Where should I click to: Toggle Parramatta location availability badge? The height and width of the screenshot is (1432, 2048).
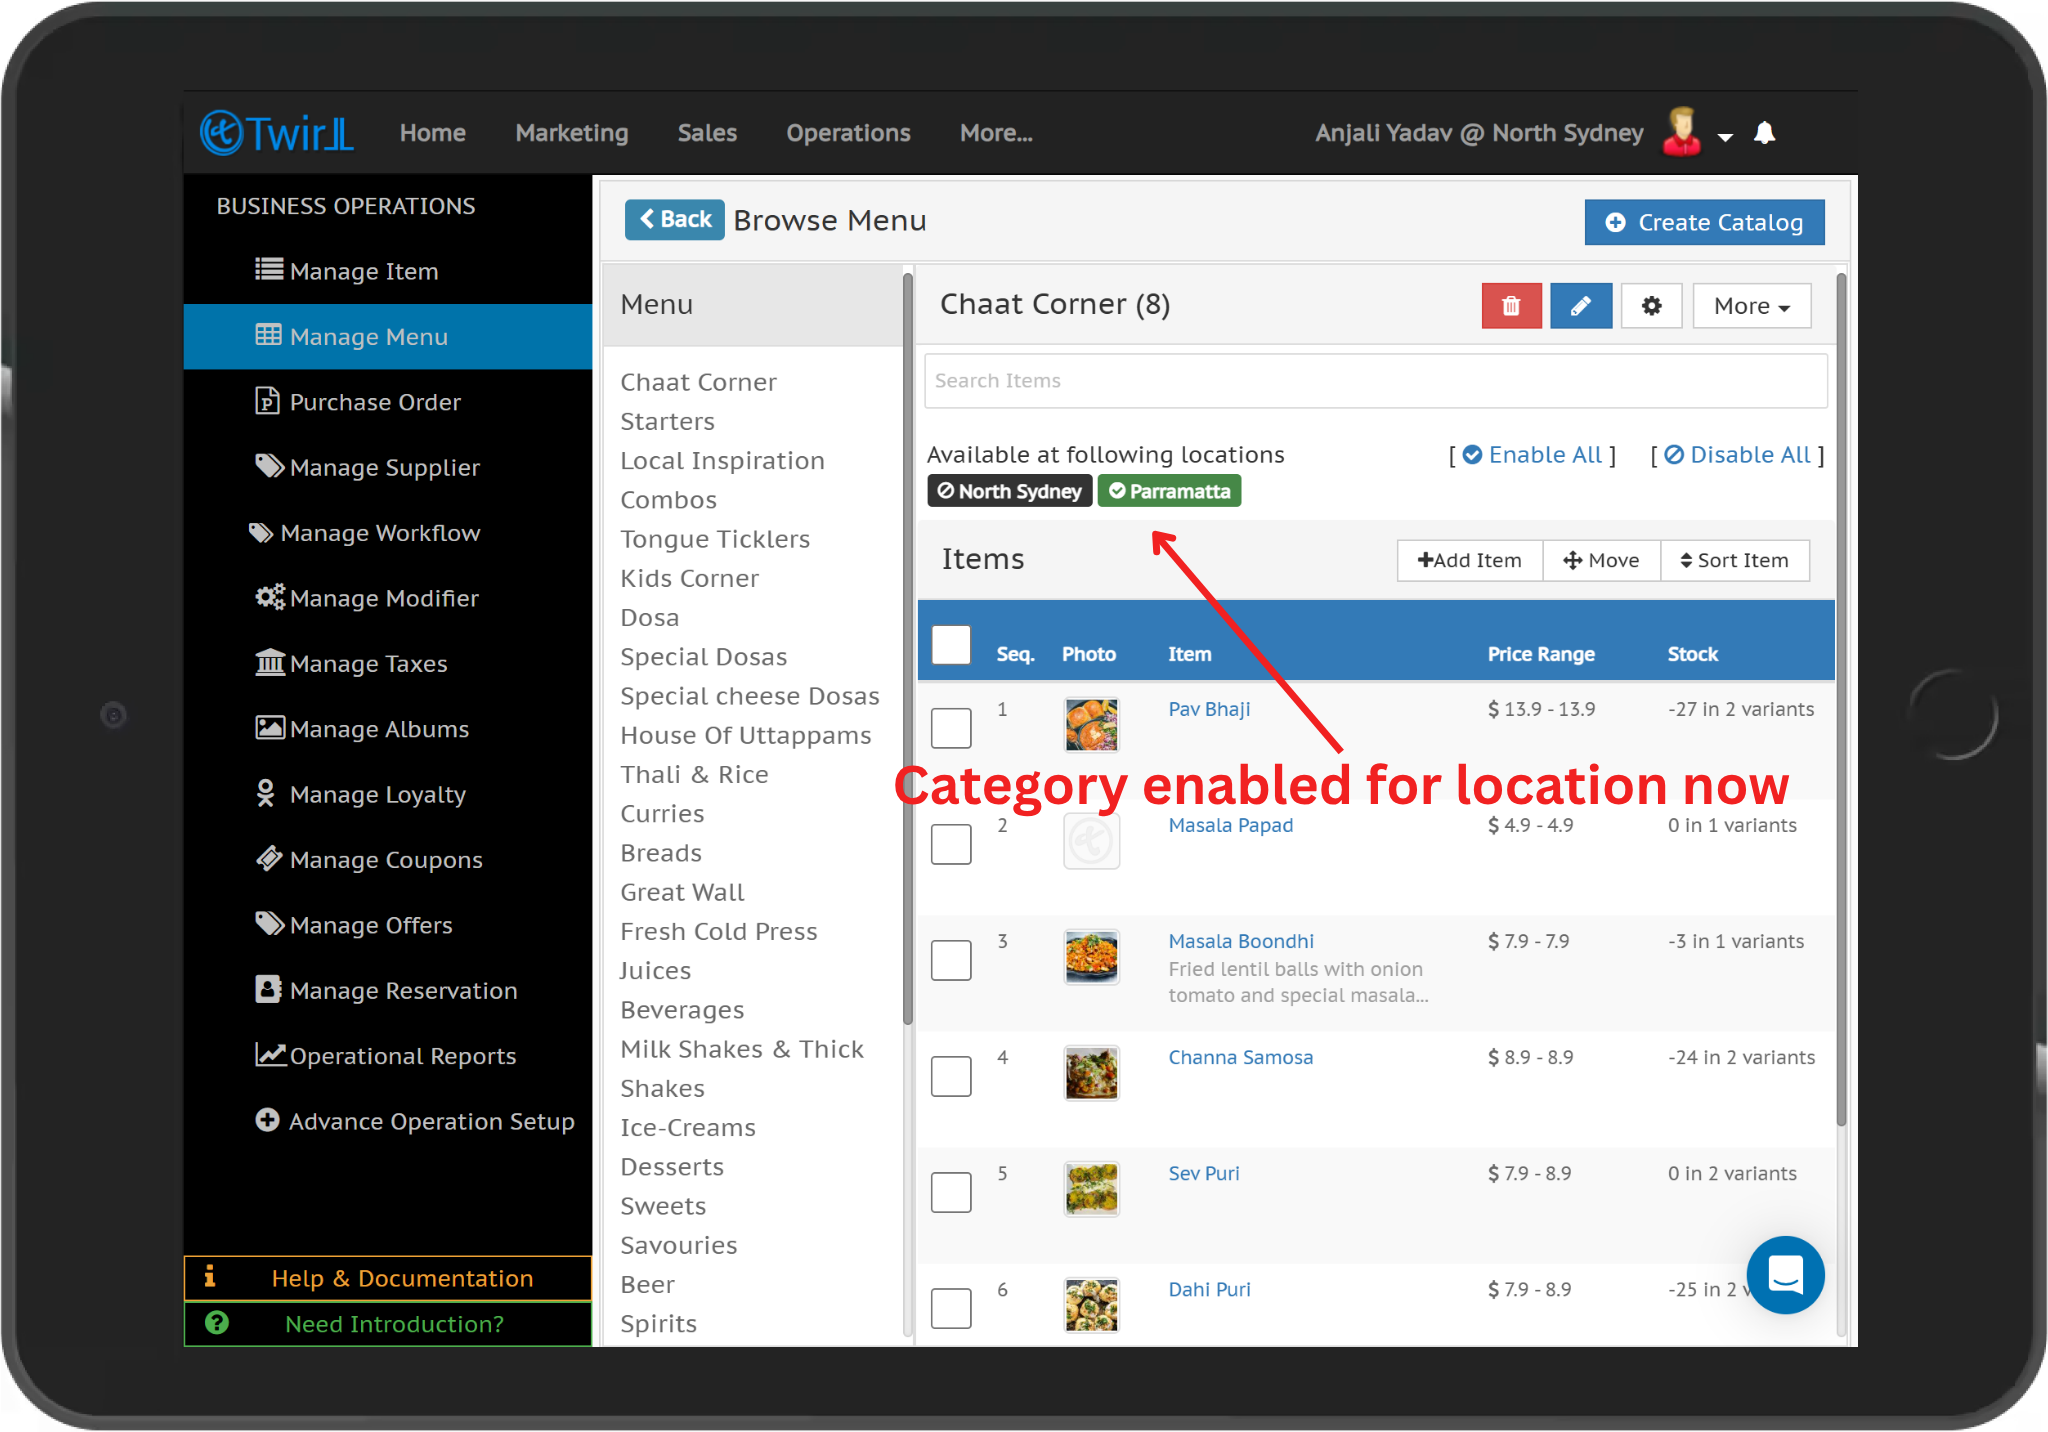1169,491
